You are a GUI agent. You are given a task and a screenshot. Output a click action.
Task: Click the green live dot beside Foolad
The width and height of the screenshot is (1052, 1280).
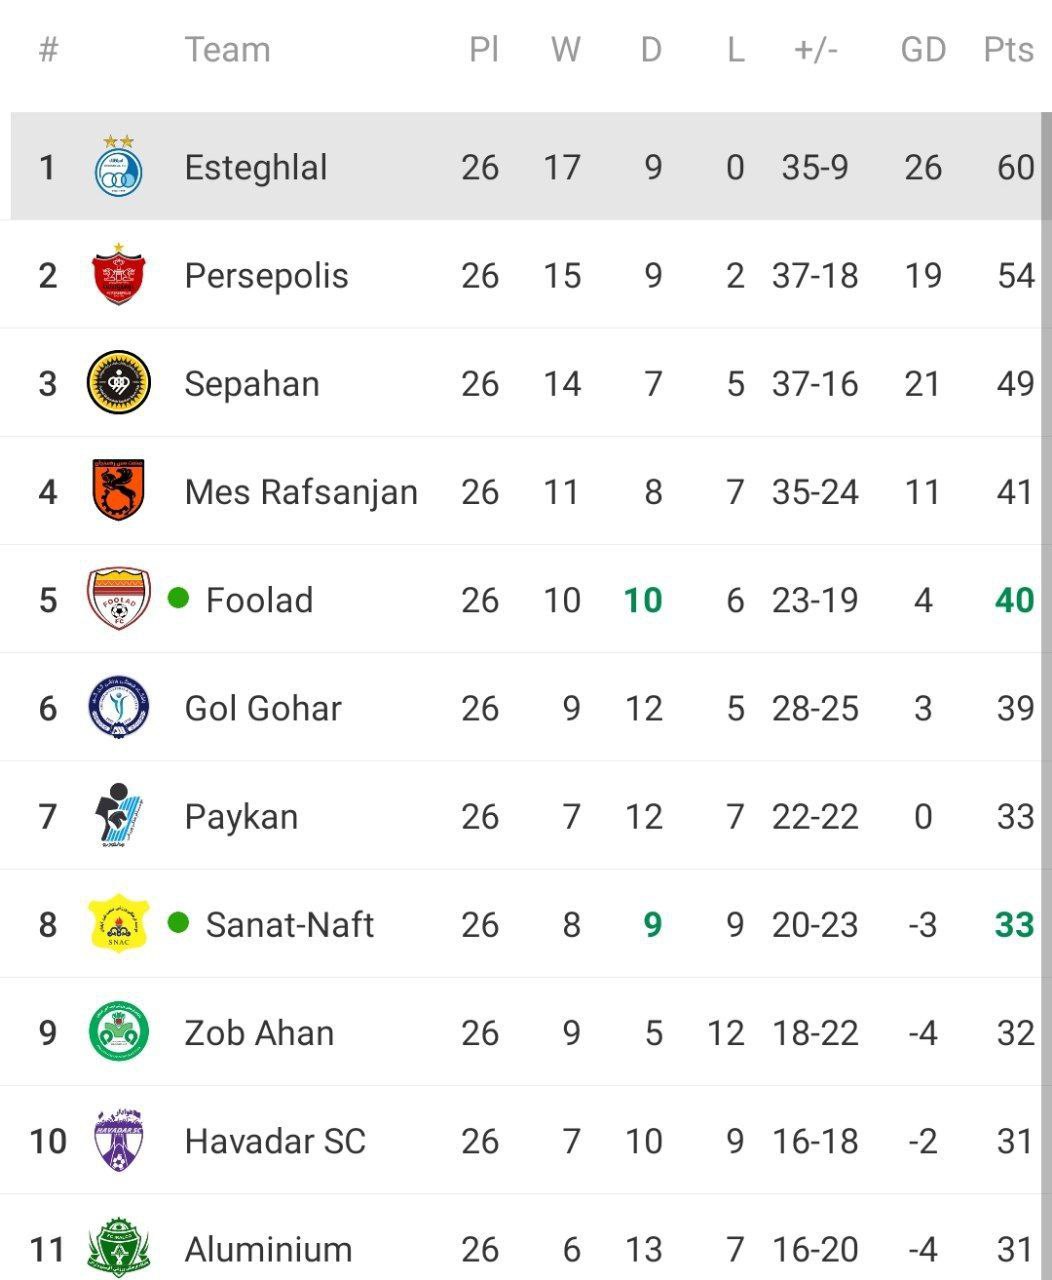(178, 598)
